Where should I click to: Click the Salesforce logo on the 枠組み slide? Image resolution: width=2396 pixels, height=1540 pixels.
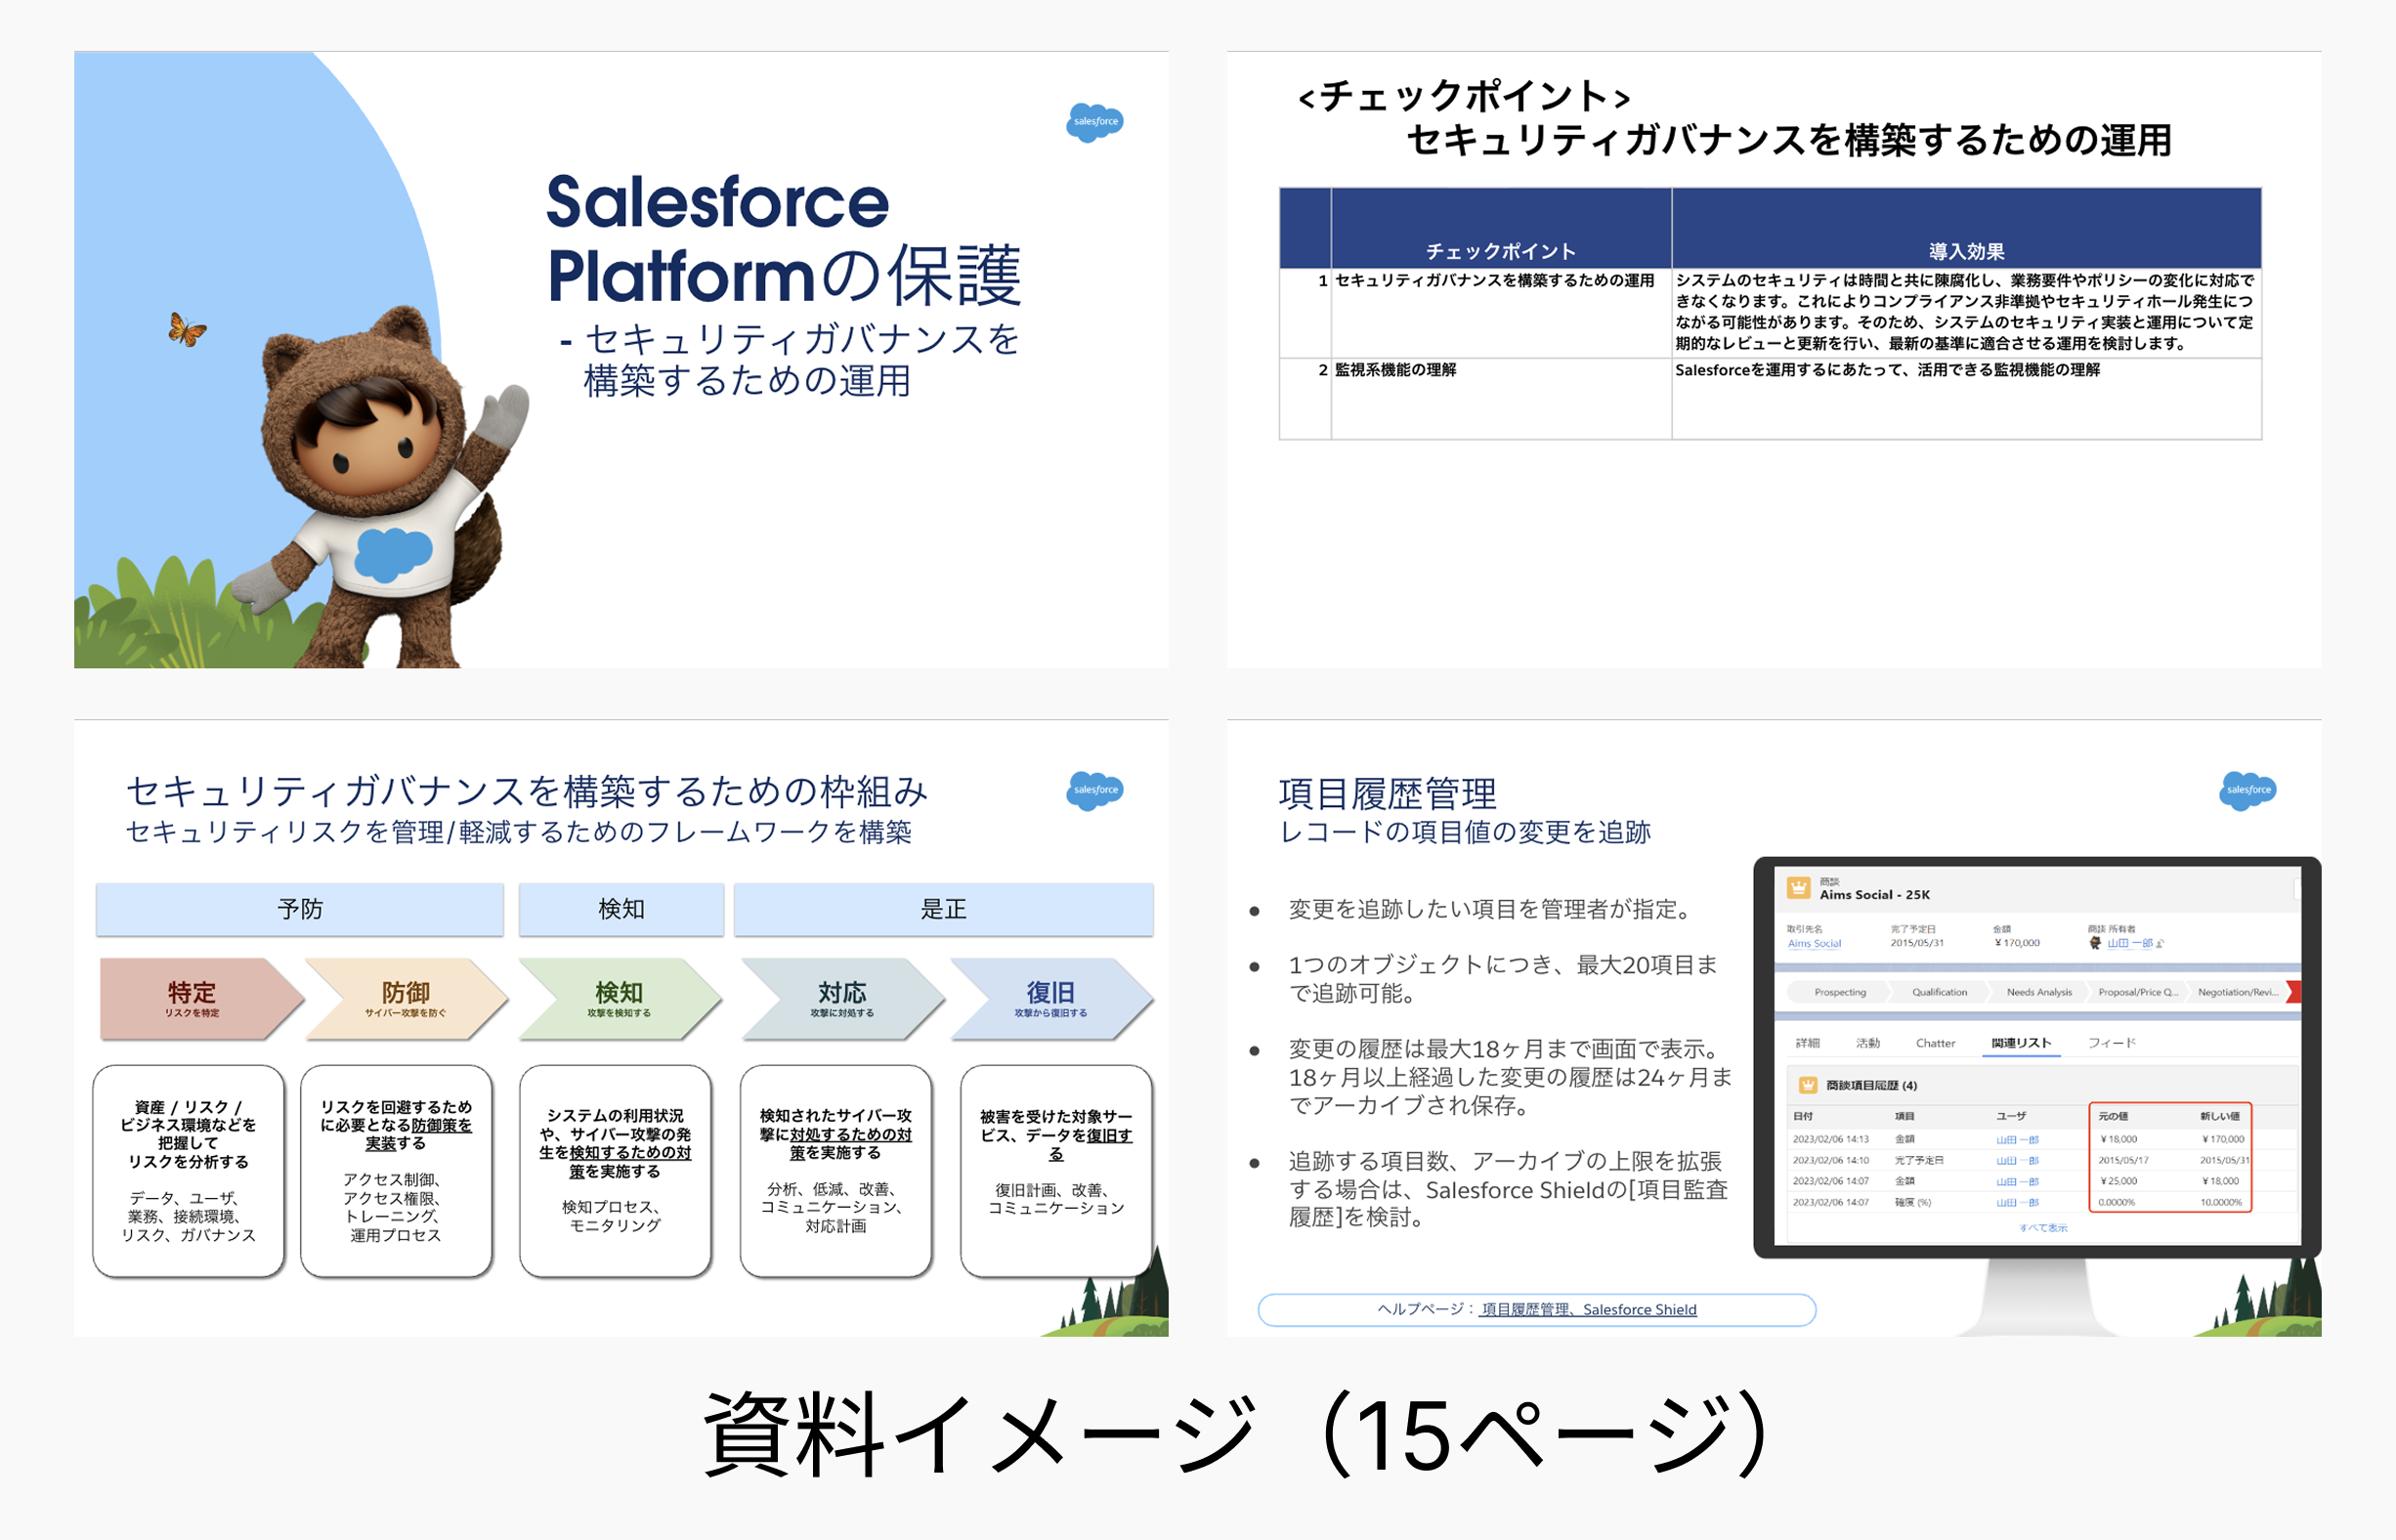click(1095, 790)
